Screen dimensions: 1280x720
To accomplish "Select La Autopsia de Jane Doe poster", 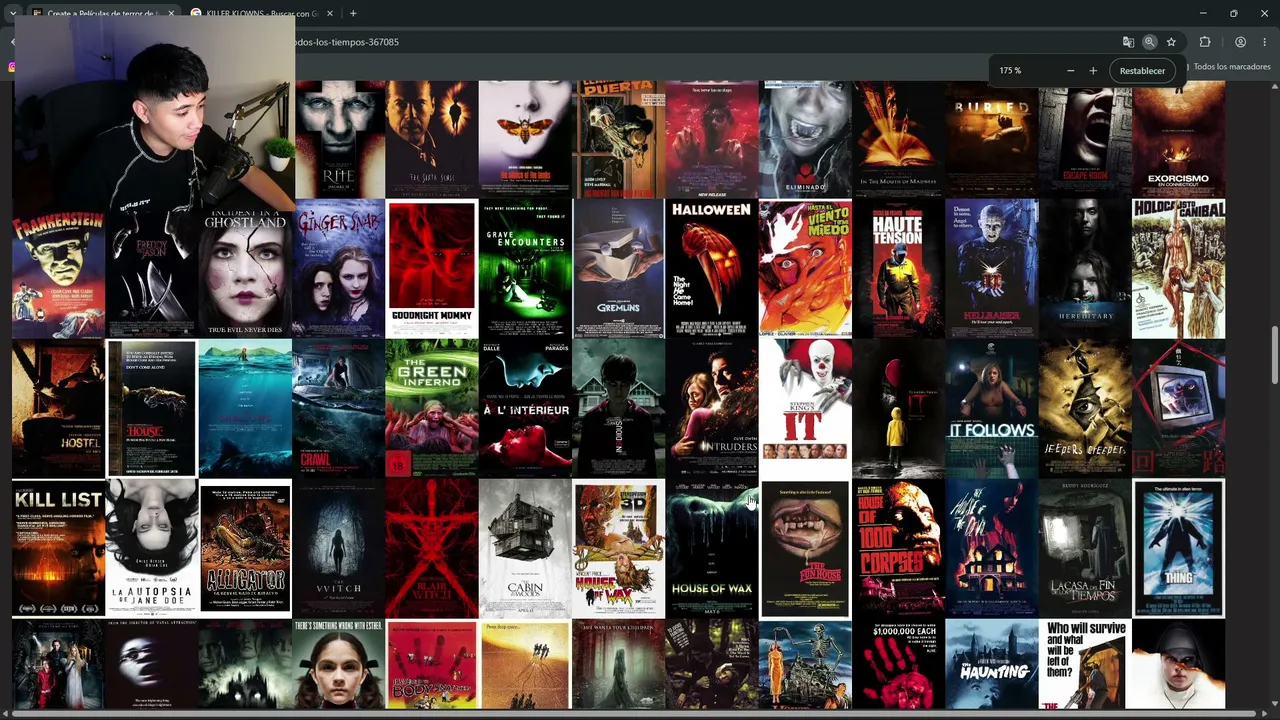I will pyautogui.click(x=151, y=549).
